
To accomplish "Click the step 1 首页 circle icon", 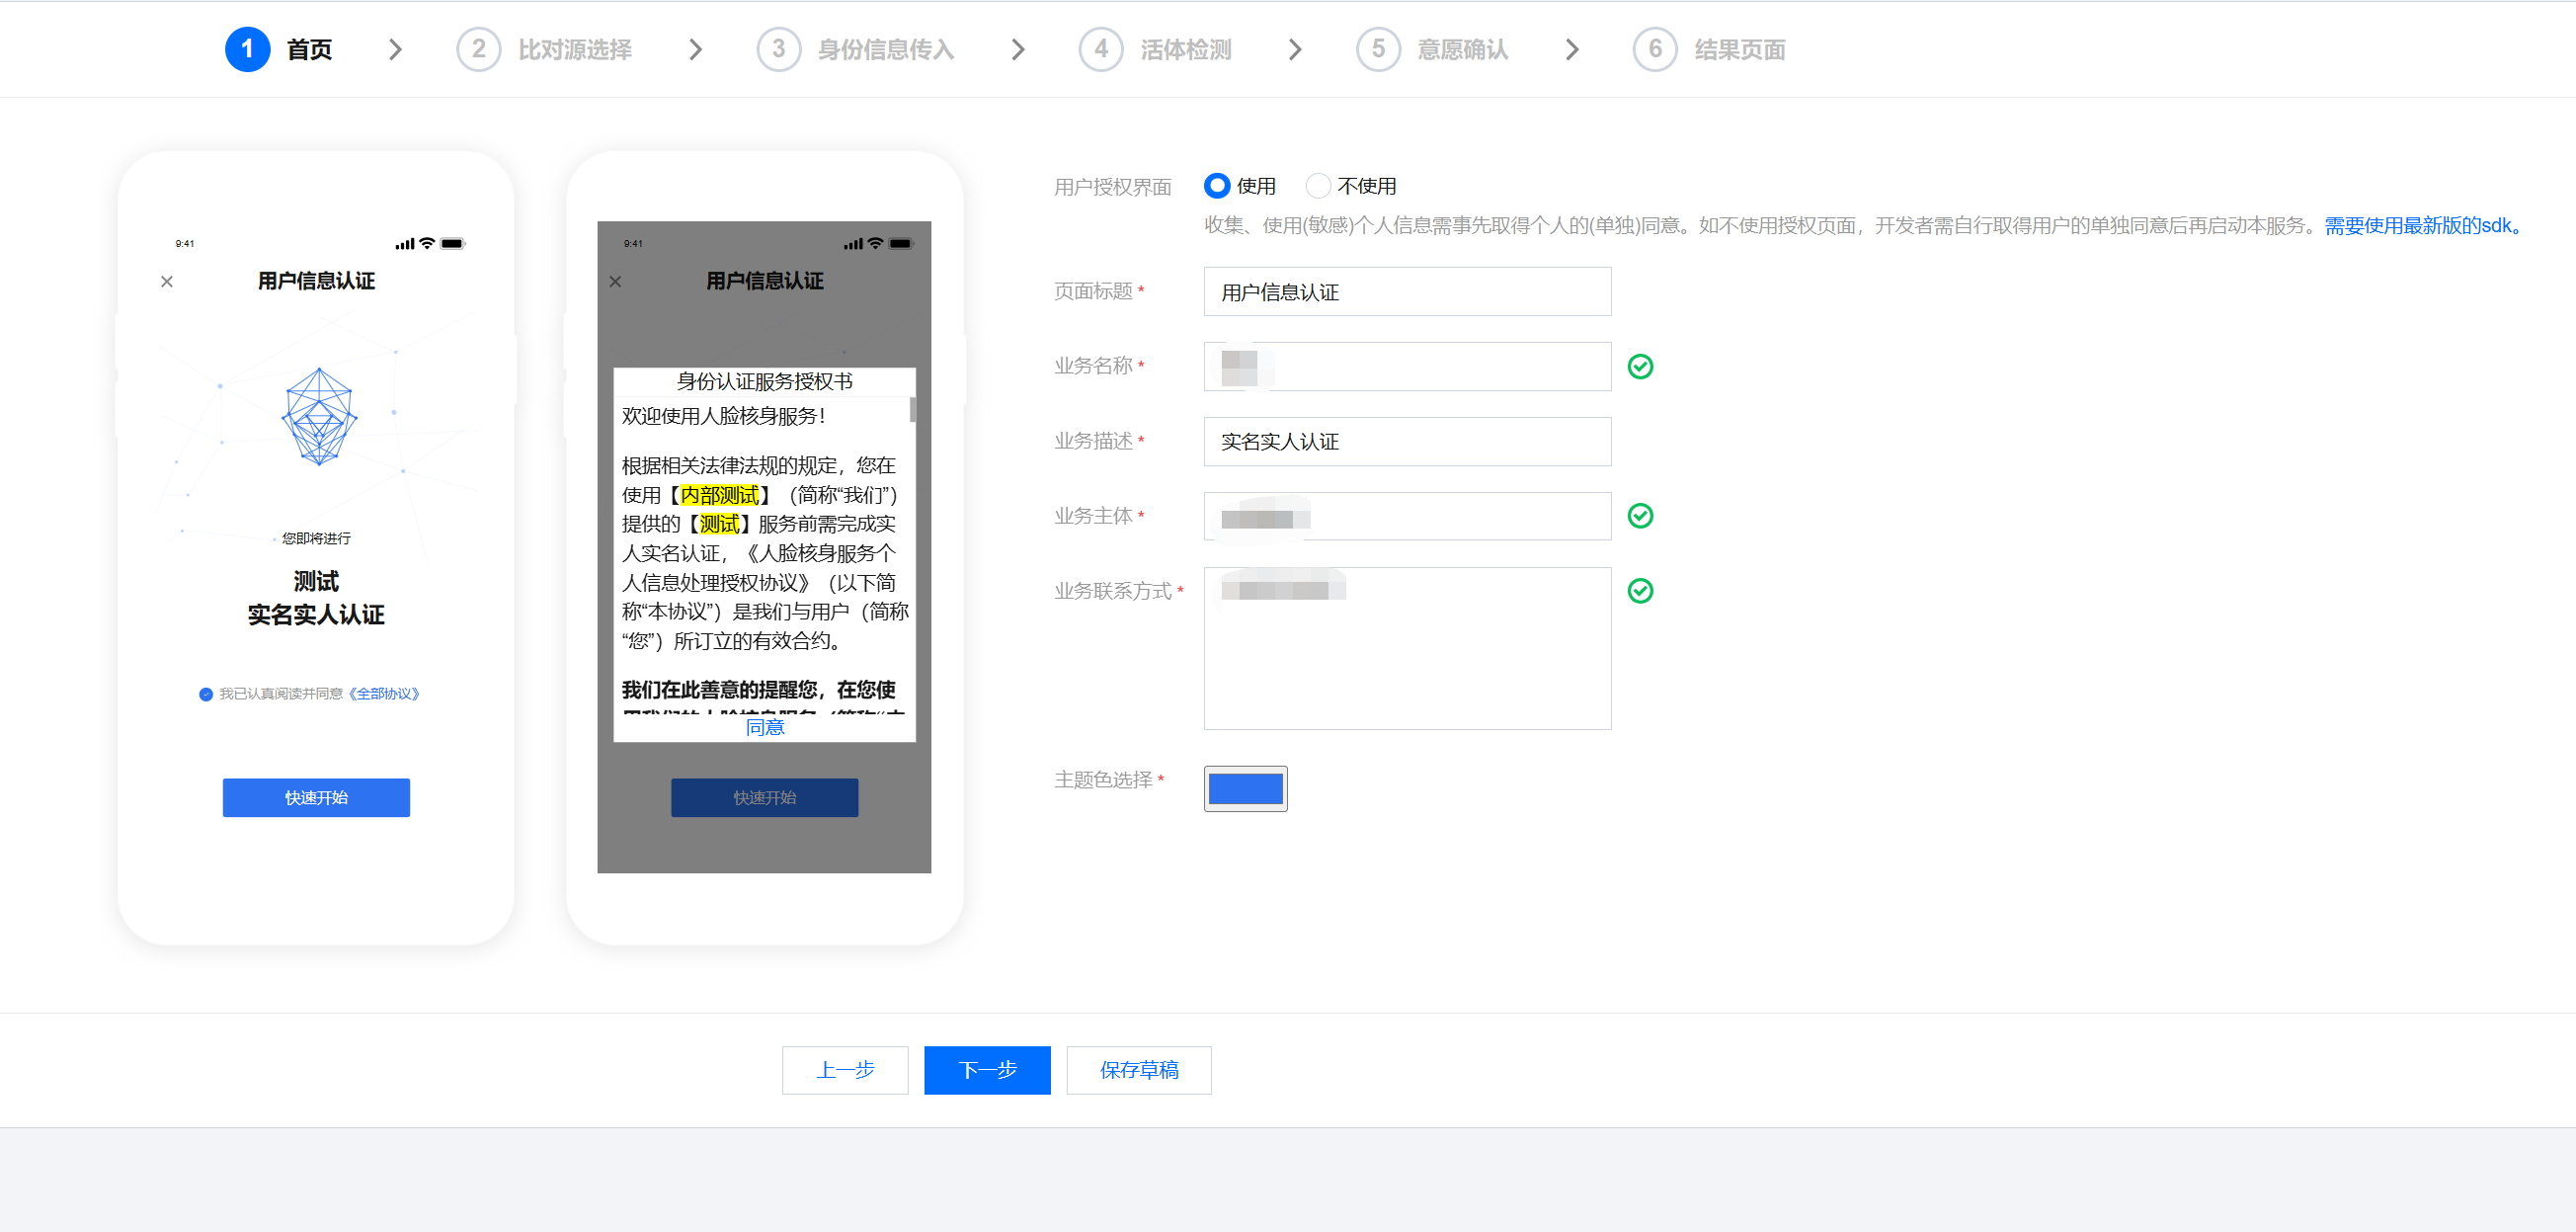I will tap(247, 49).
